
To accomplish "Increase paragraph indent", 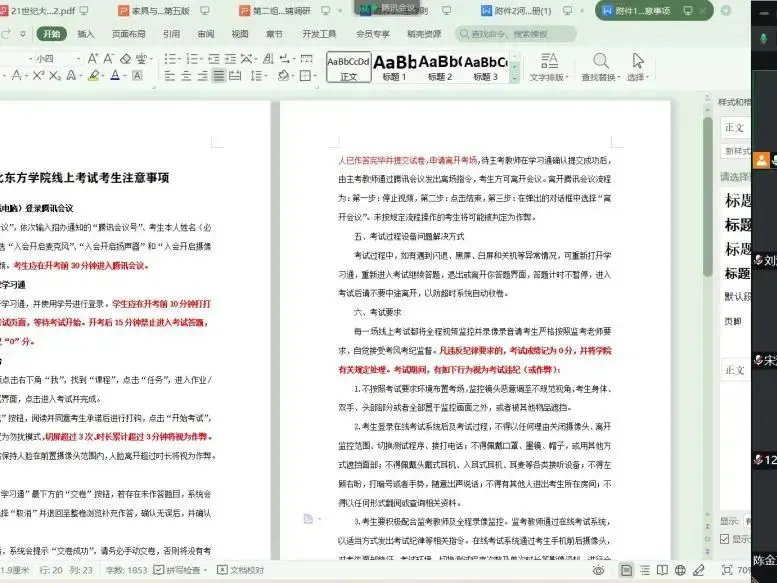I will 230,59.
